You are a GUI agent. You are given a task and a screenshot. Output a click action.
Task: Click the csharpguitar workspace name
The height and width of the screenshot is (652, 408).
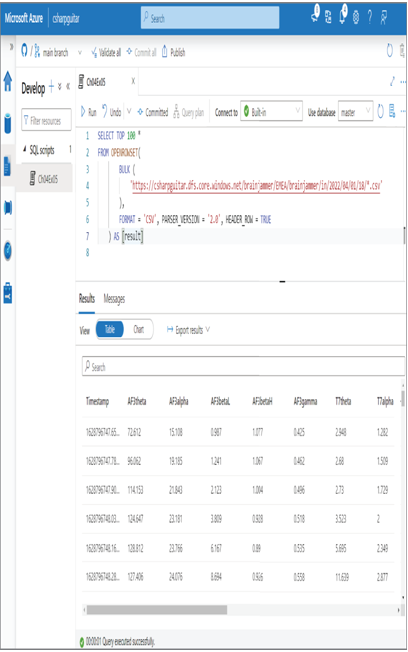pyautogui.click(x=66, y=18)
